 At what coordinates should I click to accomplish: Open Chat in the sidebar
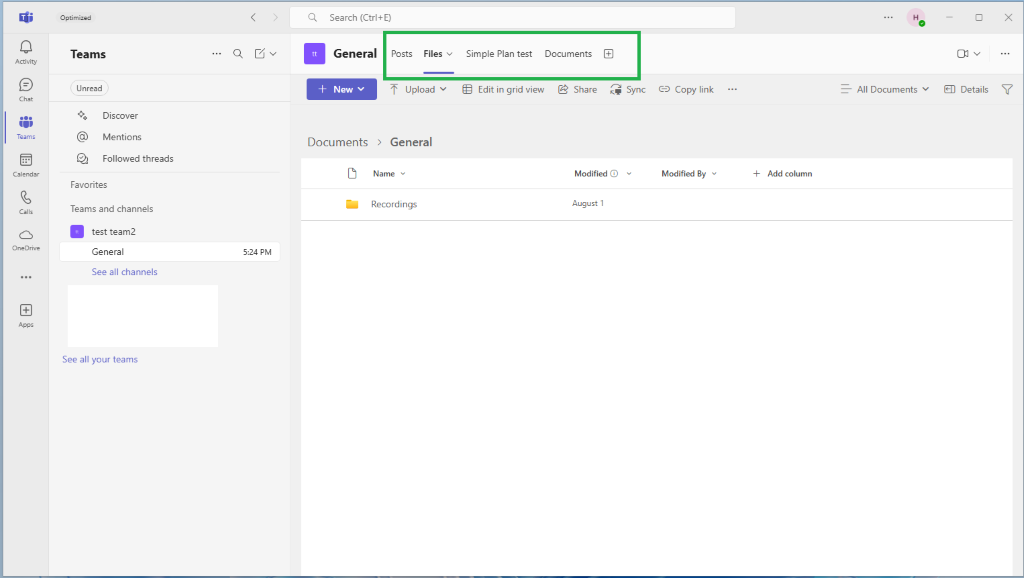click(26, 89)
